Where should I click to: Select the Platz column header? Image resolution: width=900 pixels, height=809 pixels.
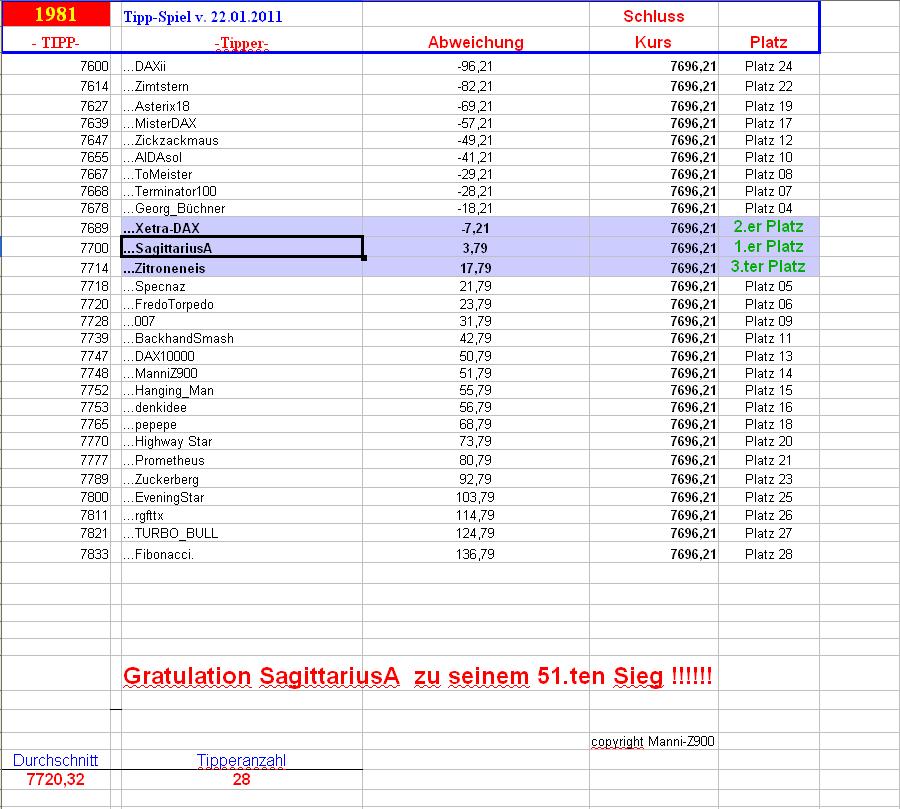coord(768,42)
